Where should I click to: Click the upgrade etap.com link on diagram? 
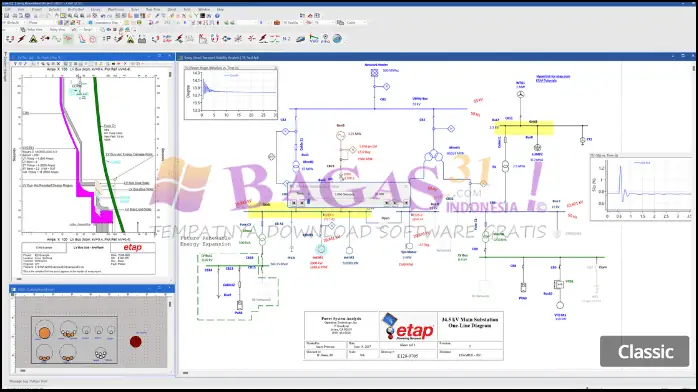(552, 77)
